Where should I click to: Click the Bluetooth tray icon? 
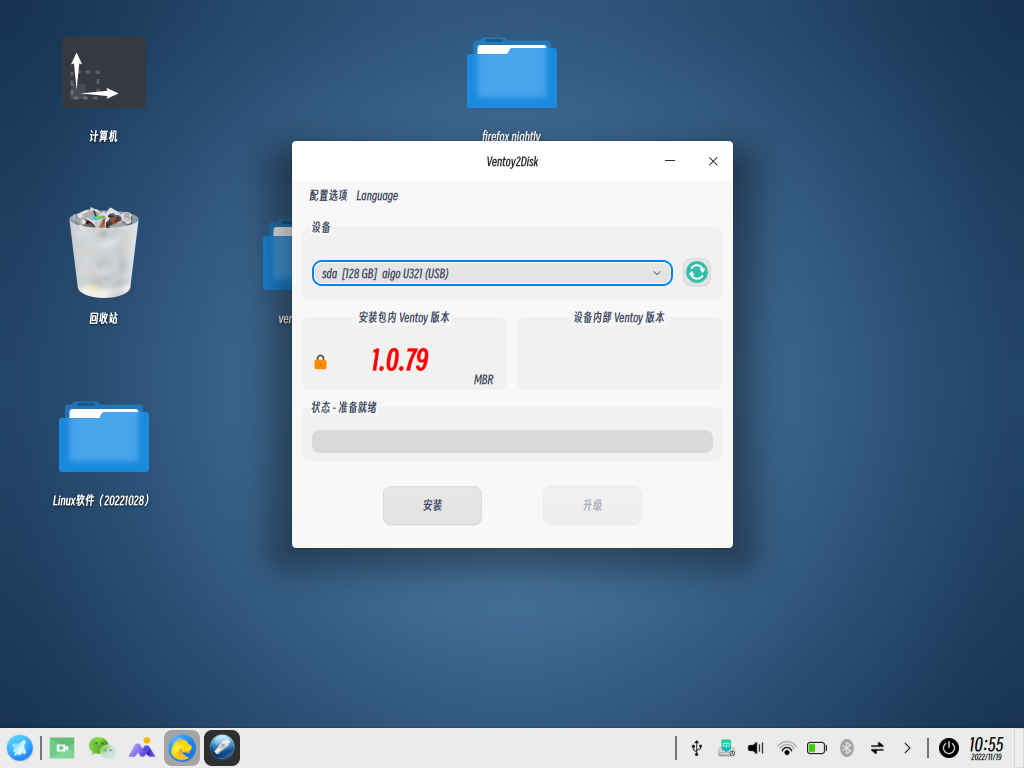[847, 748]
